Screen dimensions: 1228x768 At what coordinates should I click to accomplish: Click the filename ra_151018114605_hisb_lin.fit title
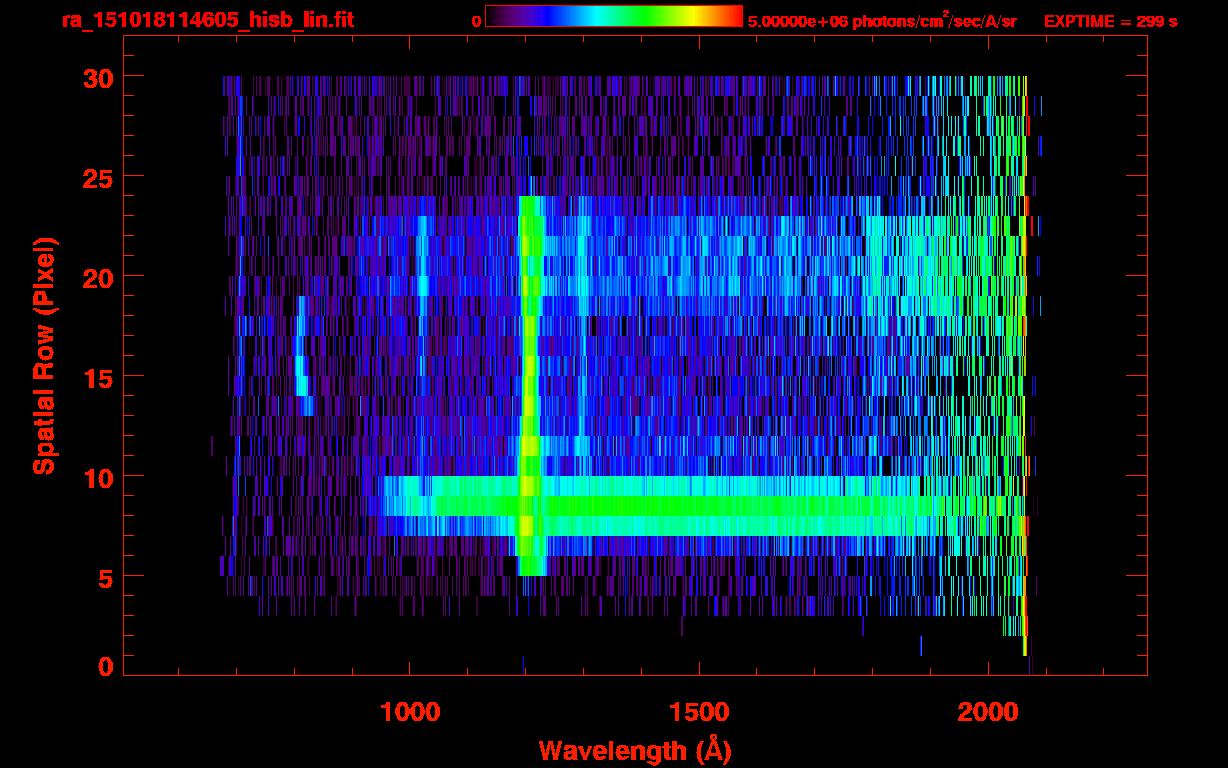coord(207,20)
